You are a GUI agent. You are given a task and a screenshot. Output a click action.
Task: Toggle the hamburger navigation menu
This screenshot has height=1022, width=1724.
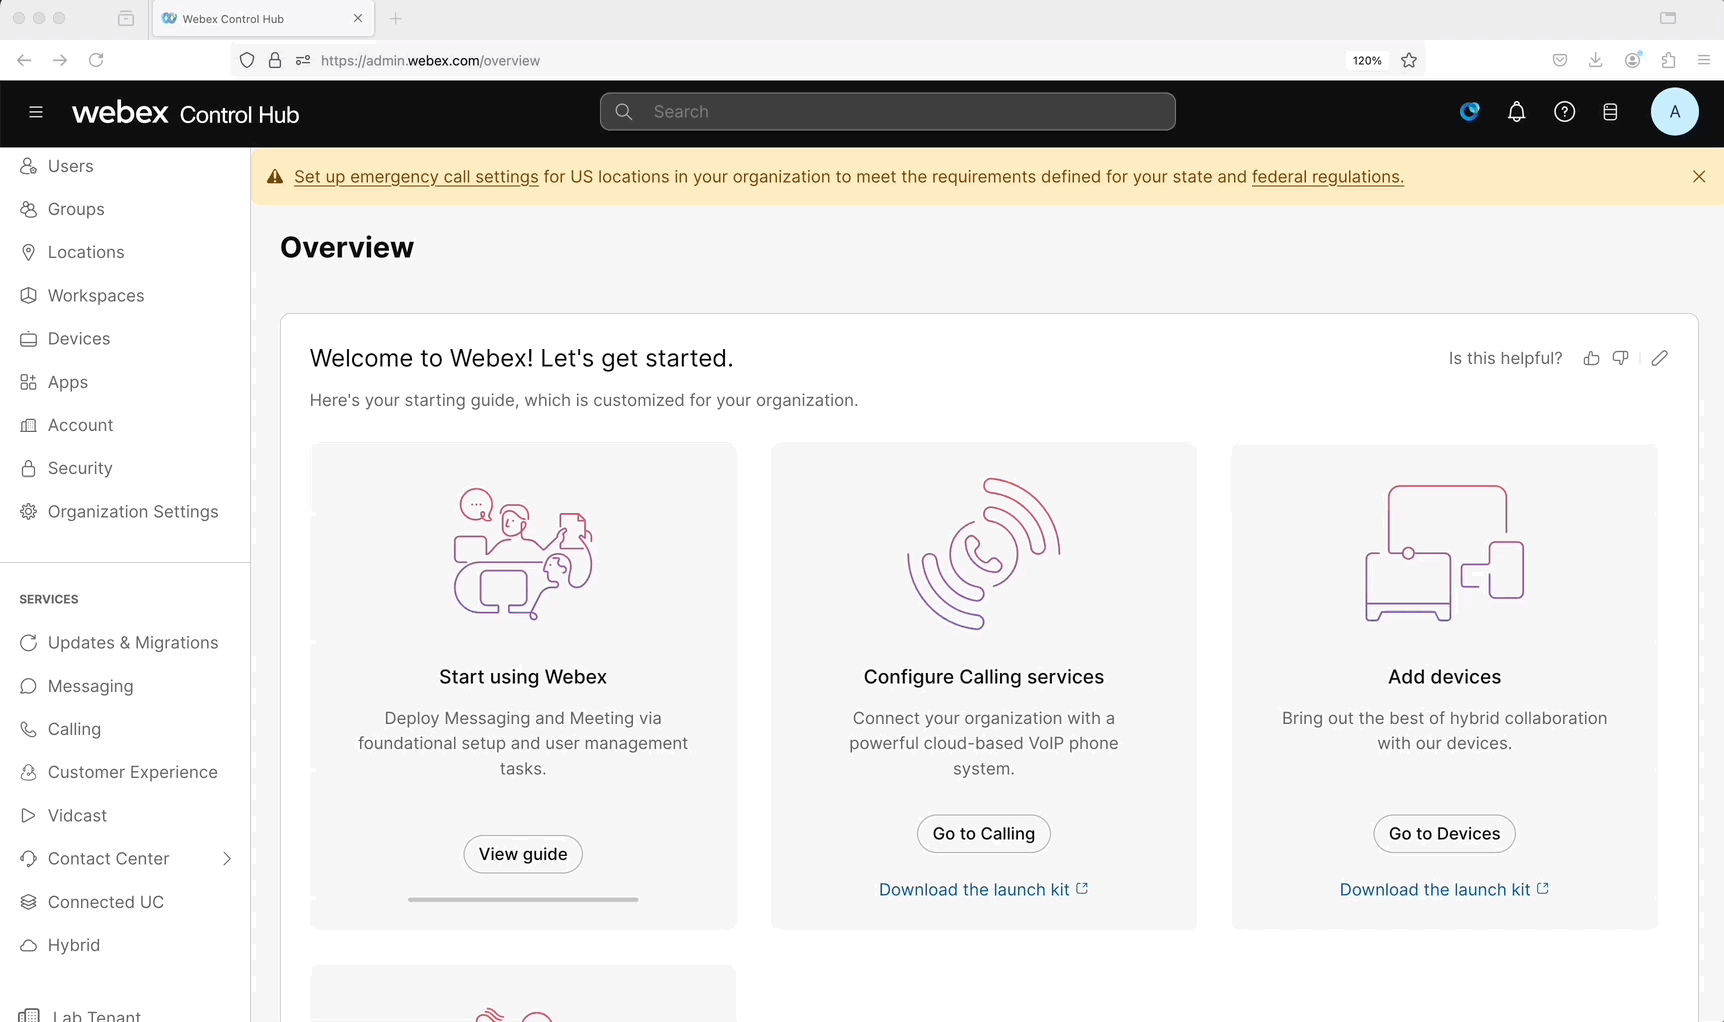click(36, 112)
